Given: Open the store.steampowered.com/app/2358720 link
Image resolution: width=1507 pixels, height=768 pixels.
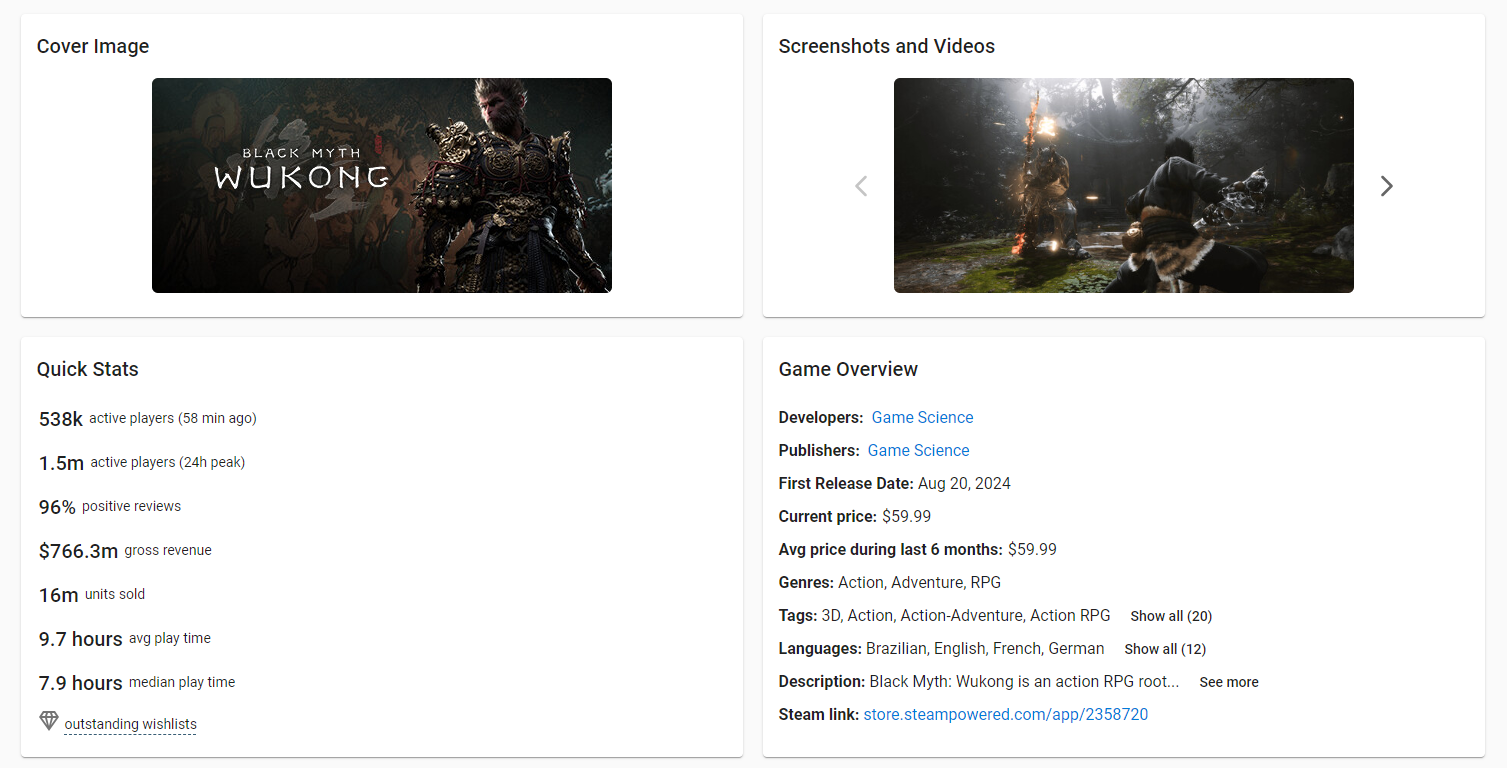Looking at the screenshot, I should tap(1005, 715).
